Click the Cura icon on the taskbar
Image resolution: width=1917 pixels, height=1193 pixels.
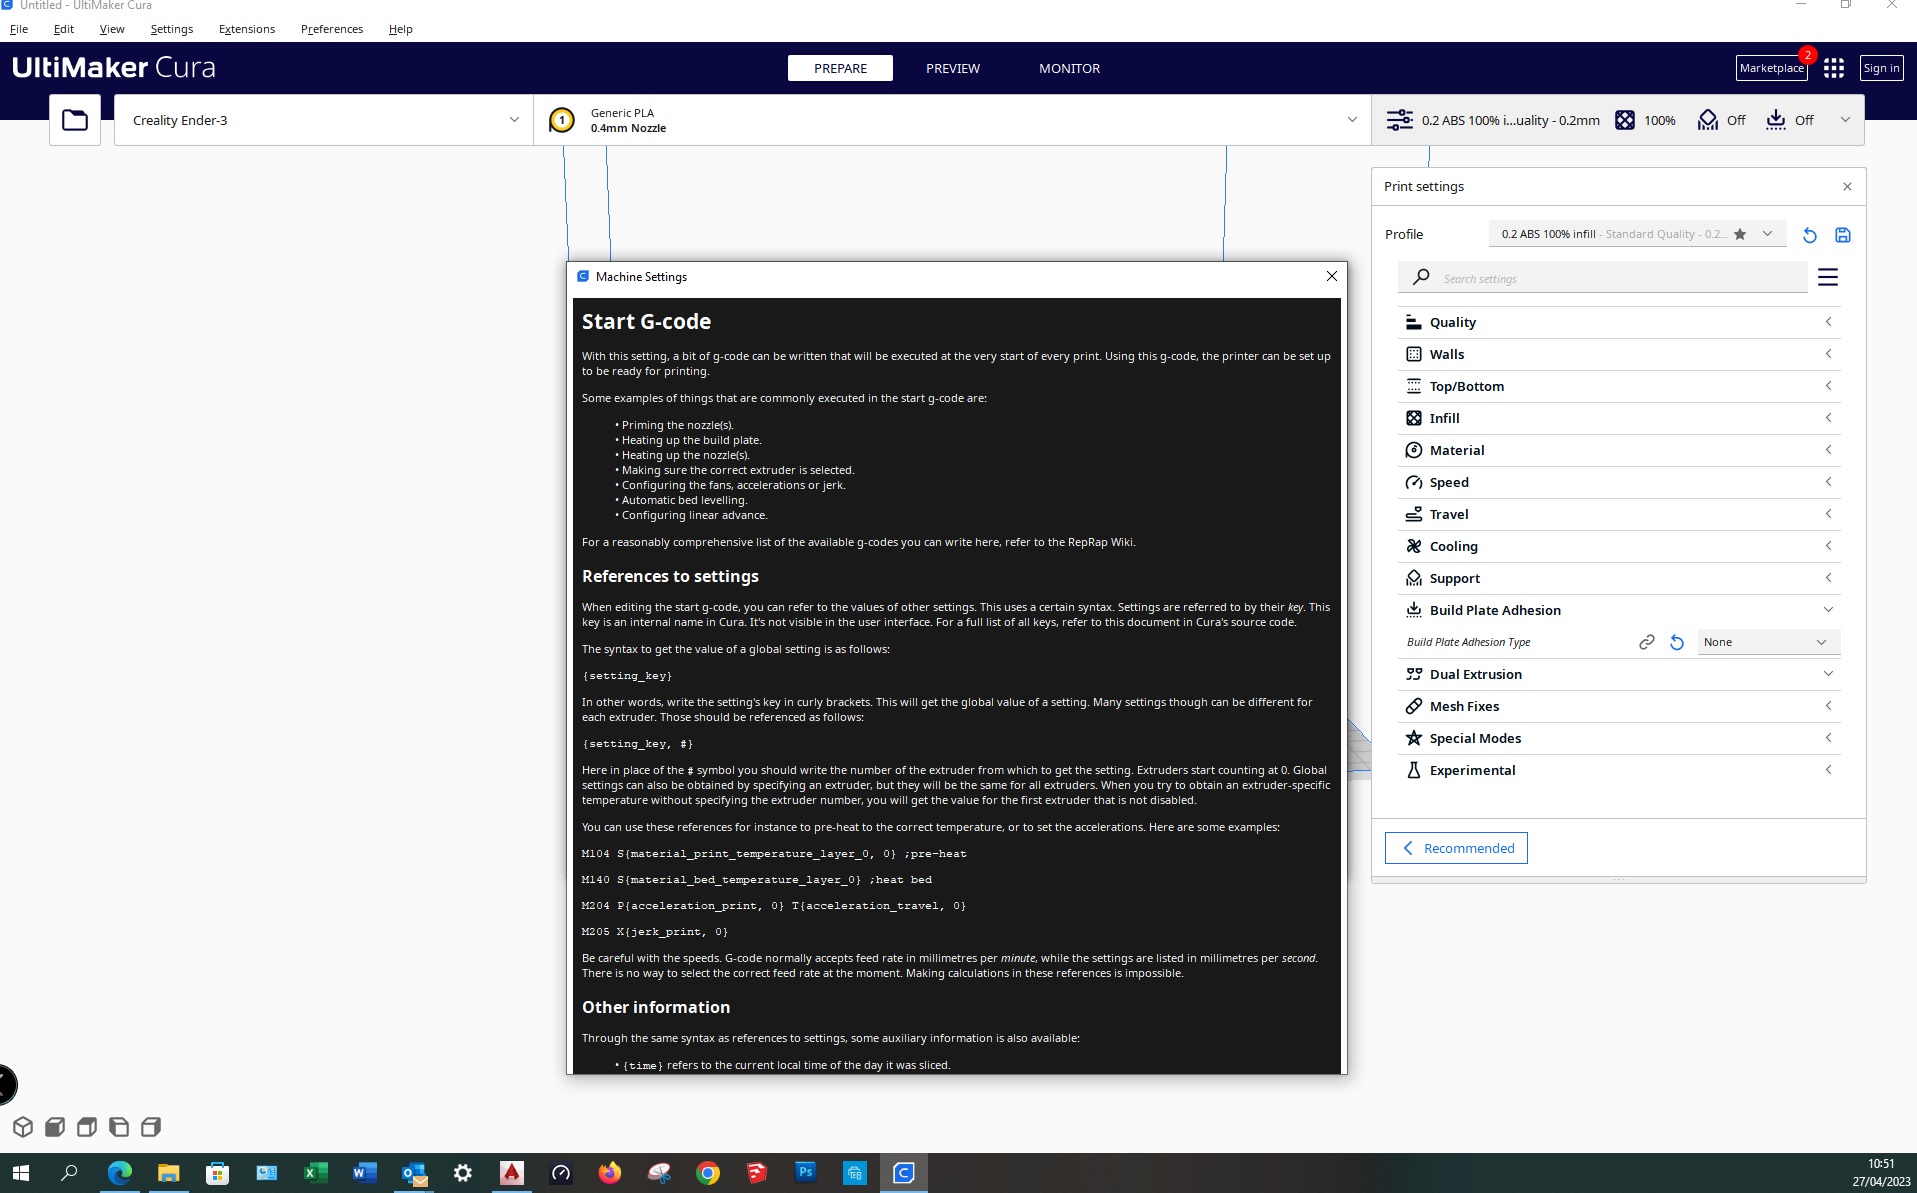pos(902,1172)
